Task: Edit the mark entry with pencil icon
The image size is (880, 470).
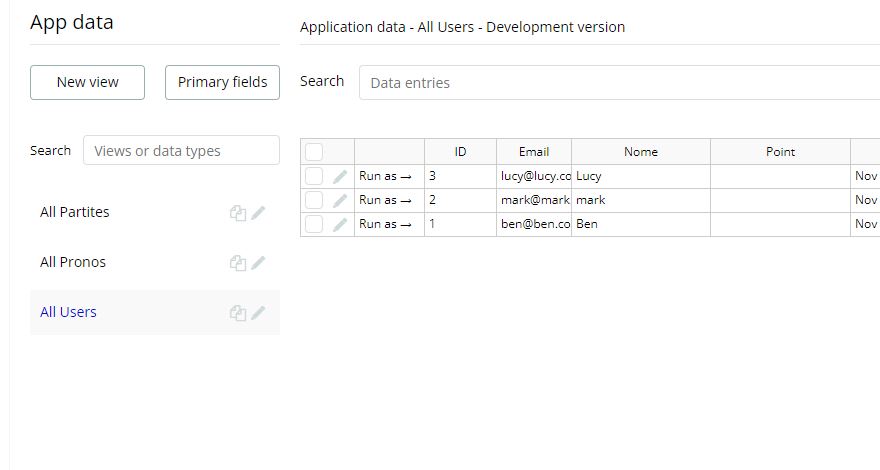Action: point(340,200)
